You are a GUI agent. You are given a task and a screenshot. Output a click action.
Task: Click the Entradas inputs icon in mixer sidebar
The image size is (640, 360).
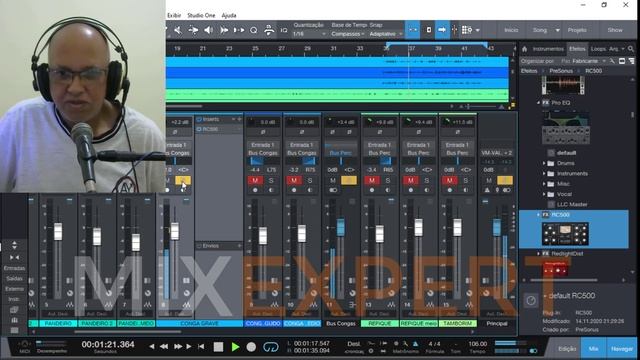tap(14, 269)
